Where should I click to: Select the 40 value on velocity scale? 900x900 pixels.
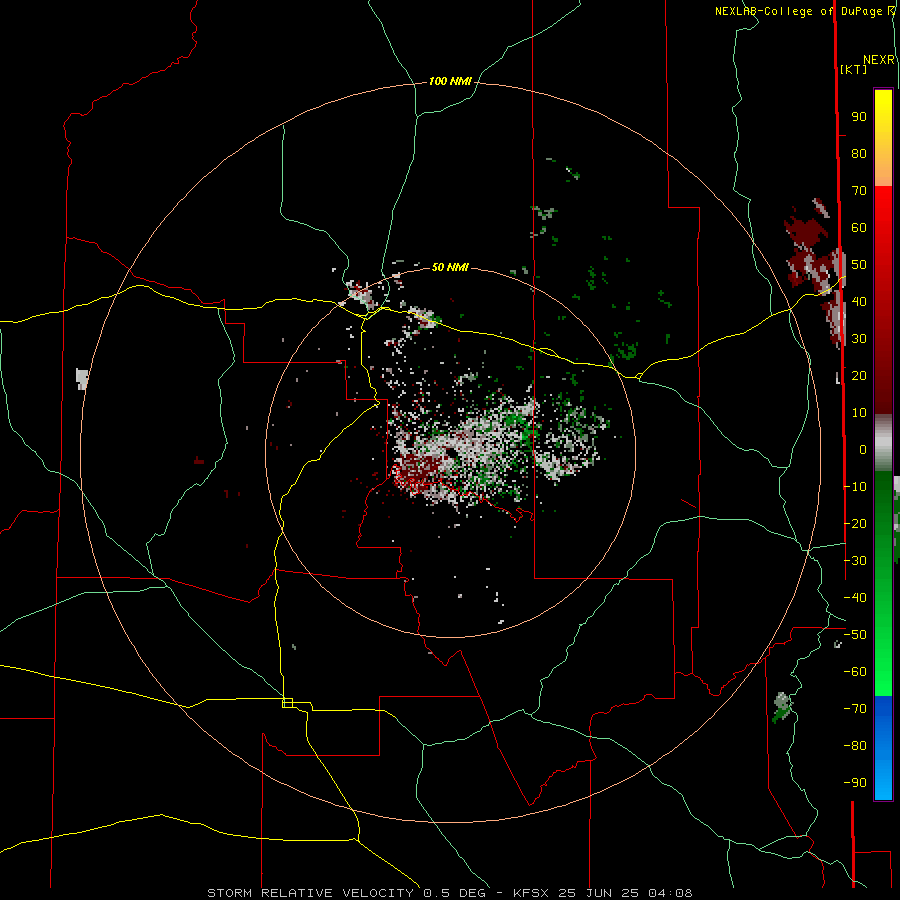859,302
